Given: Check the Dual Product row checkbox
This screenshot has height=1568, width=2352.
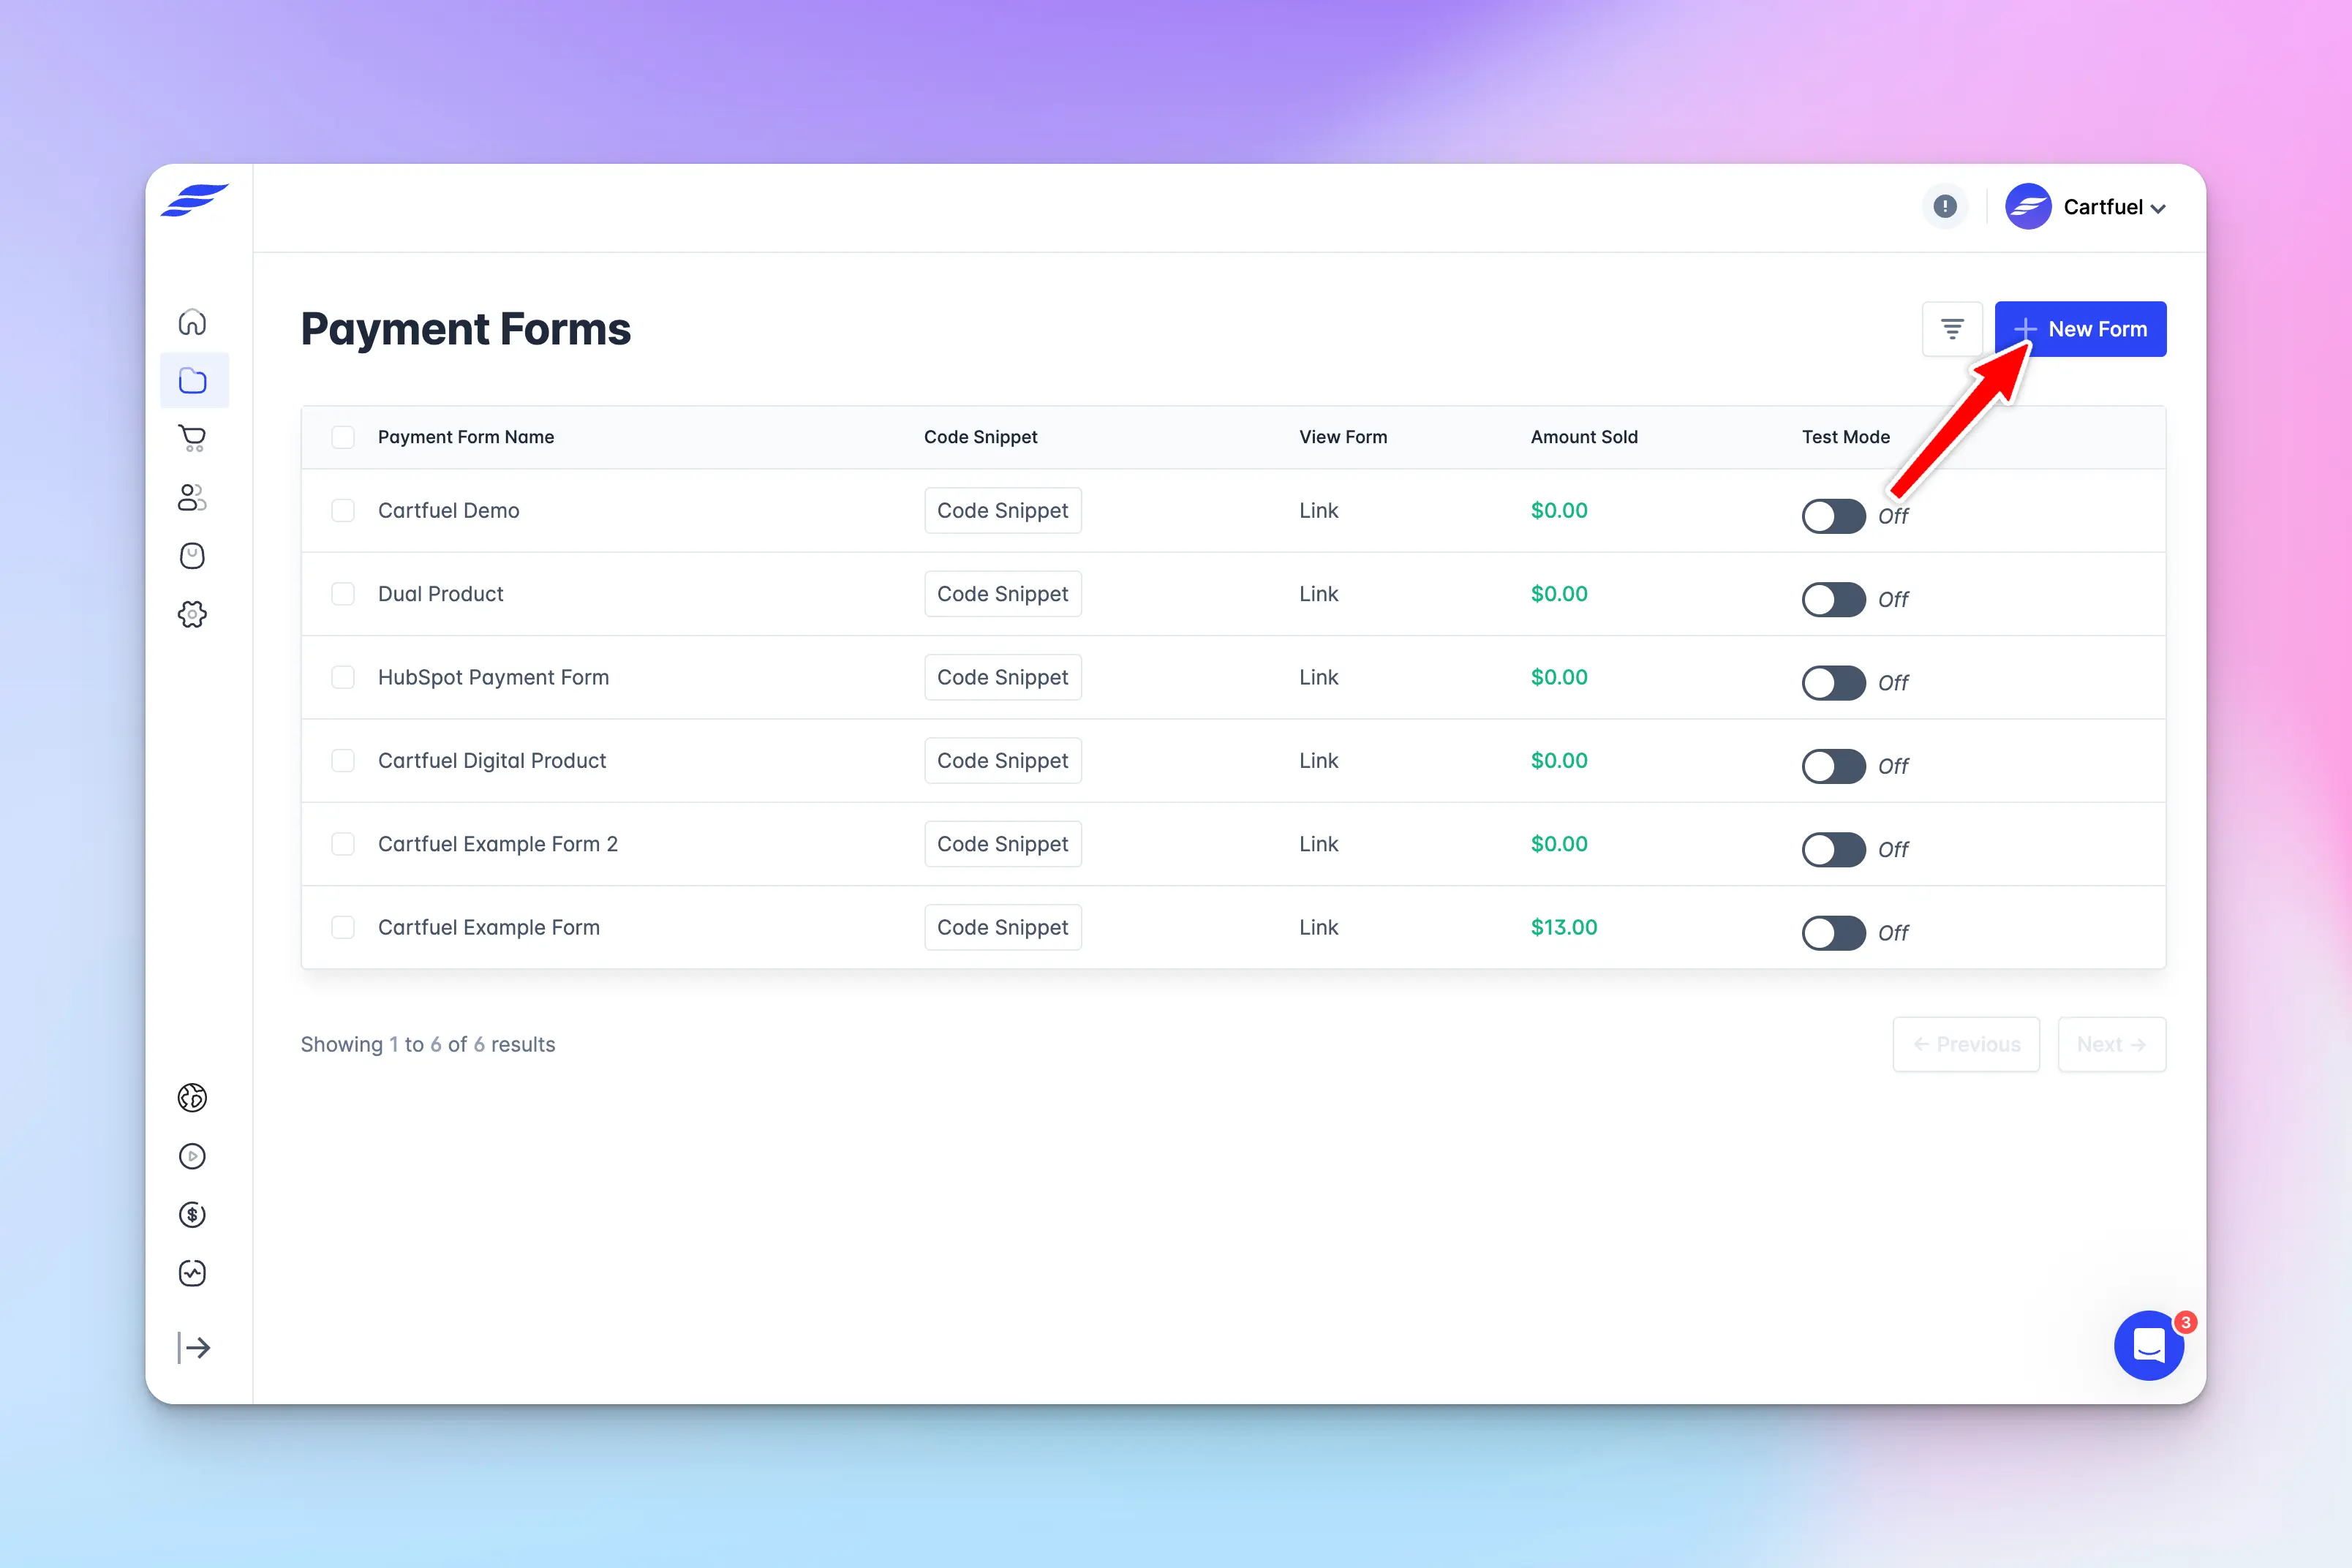Looking at the screenshot, I should [x=343, y=594].
